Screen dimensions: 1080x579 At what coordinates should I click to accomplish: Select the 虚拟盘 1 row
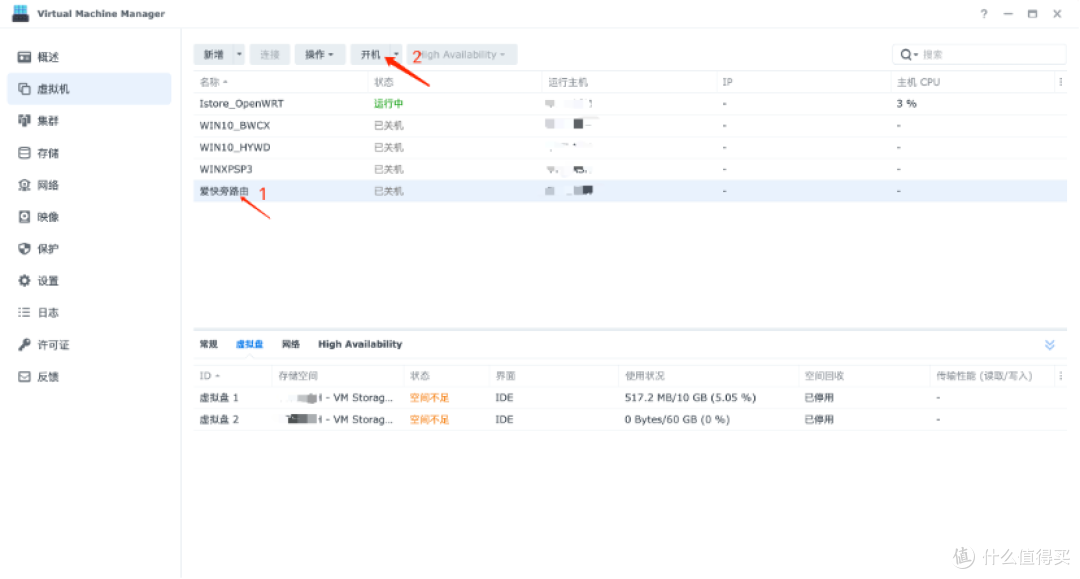point(630,398)
